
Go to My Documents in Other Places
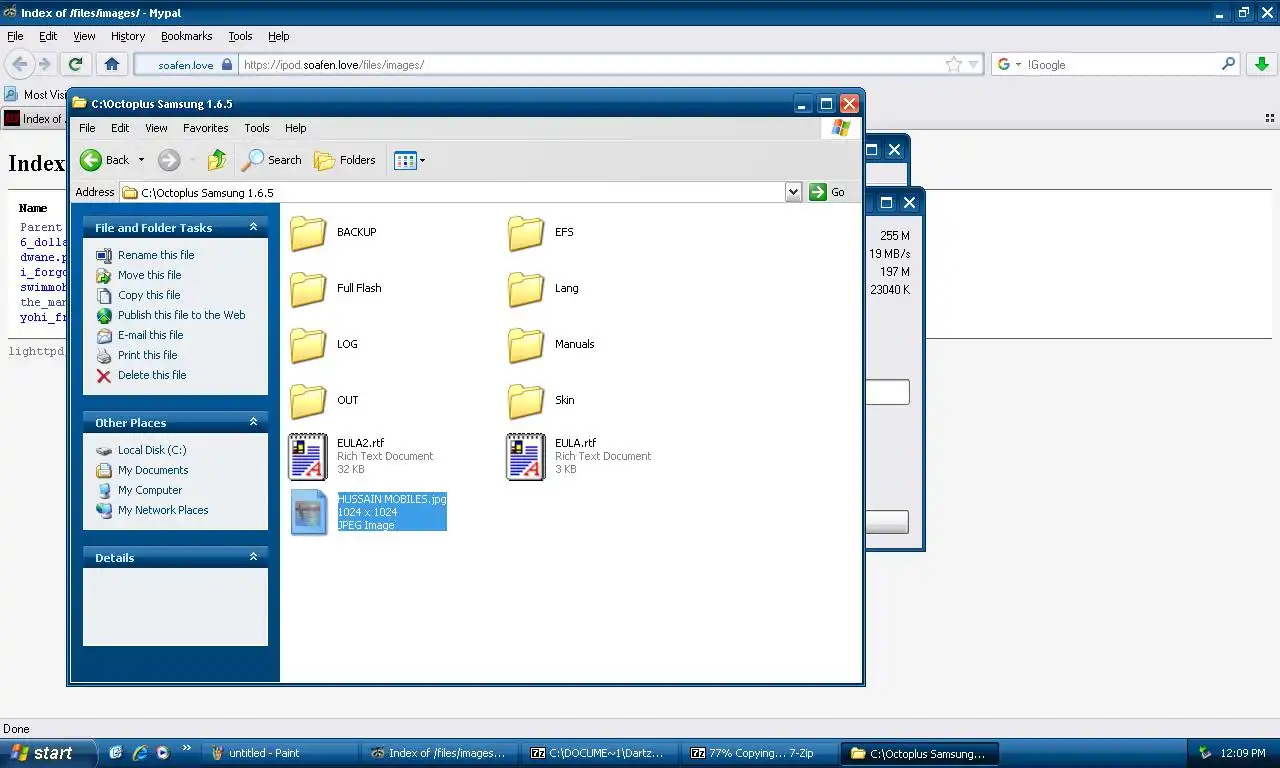click(153, 470)
